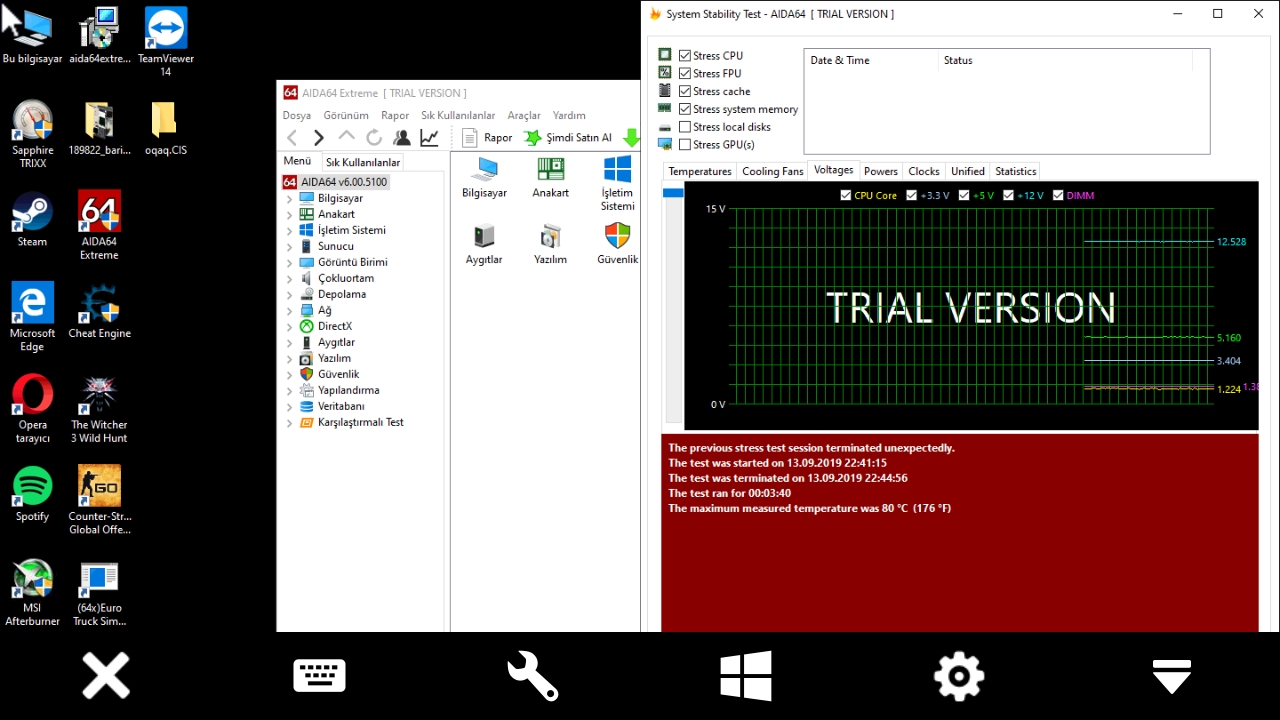Enable Stress local disks option
This screenshot has width=1280, height=720.
coord(685,127)
